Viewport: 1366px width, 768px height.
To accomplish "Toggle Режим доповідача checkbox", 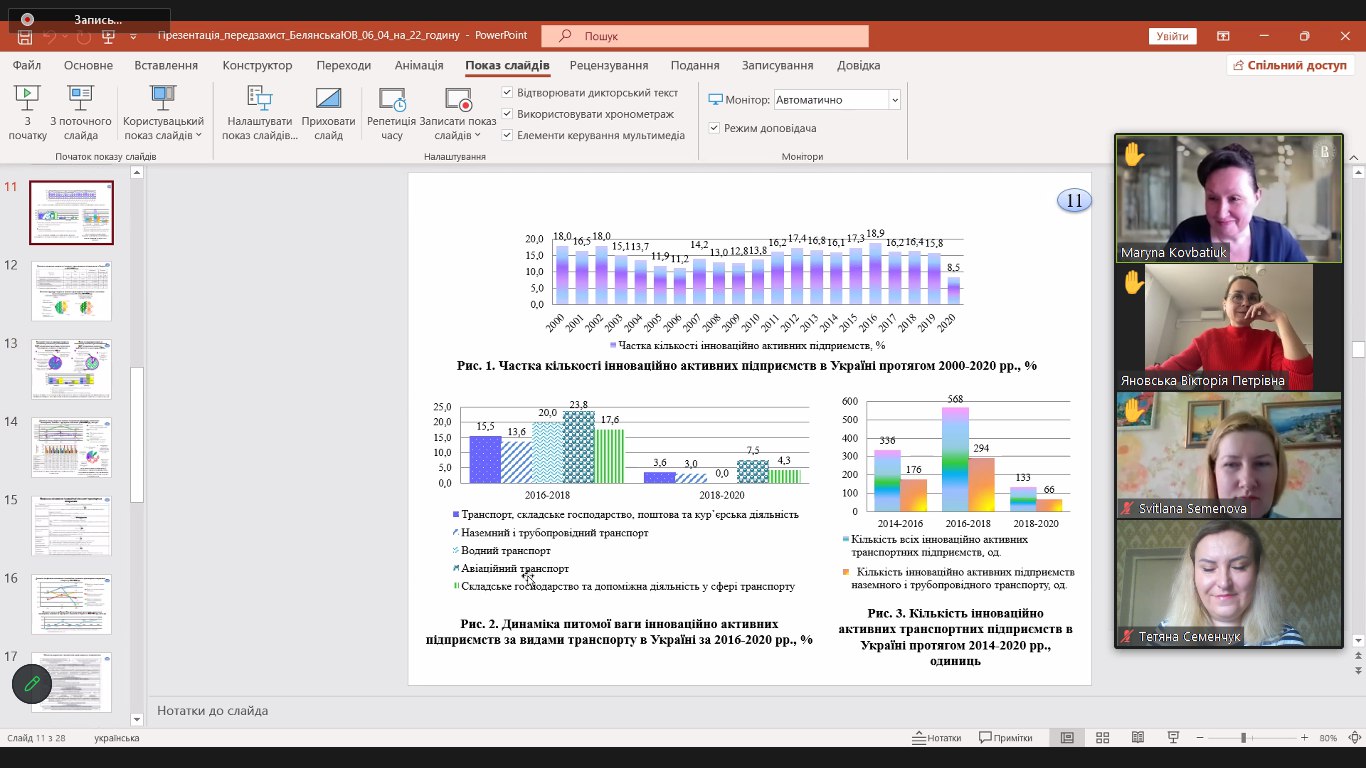I will point(714,128).
